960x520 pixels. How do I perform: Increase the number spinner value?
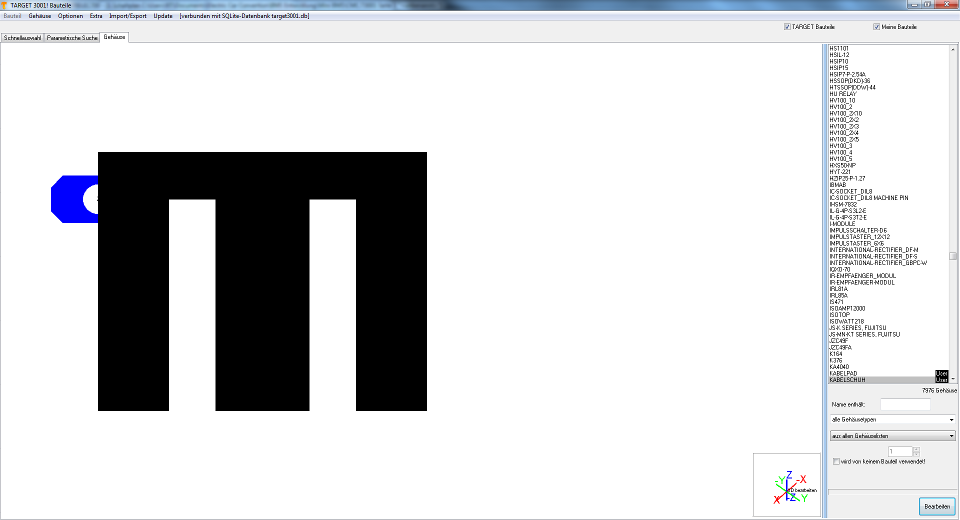(916, 449)
